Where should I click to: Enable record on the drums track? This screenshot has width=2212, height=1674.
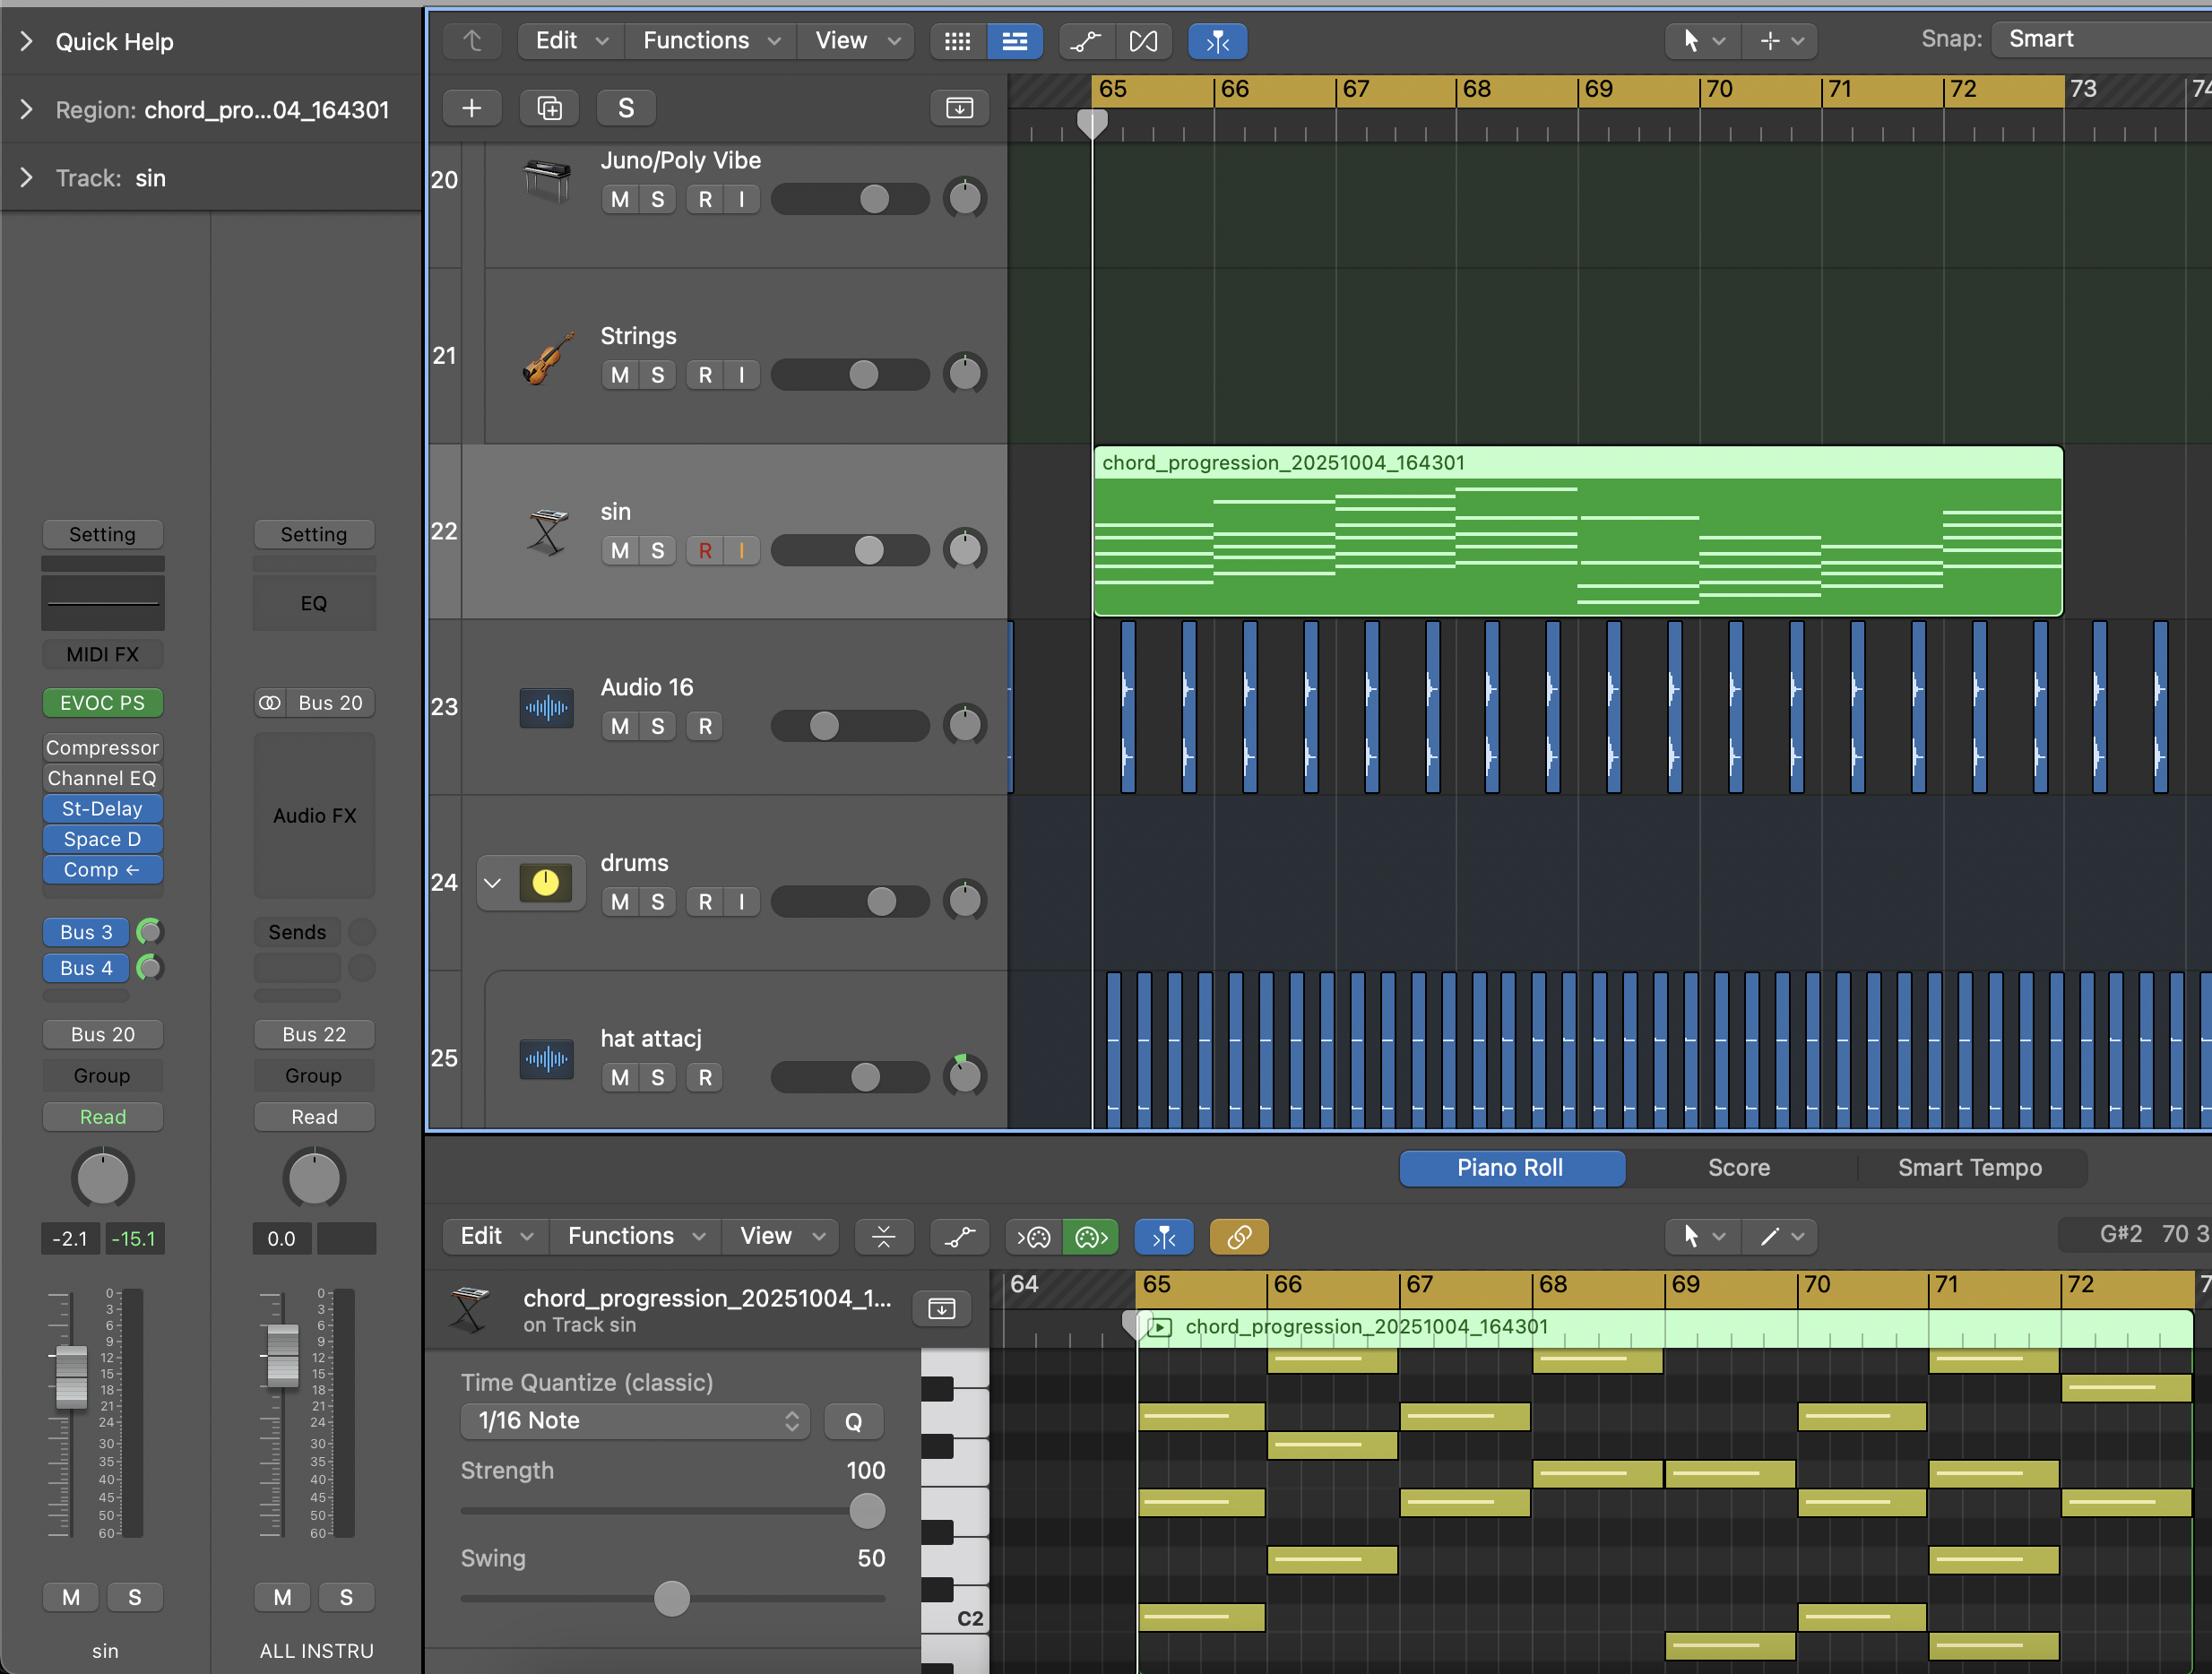click(x=705, y=901)
